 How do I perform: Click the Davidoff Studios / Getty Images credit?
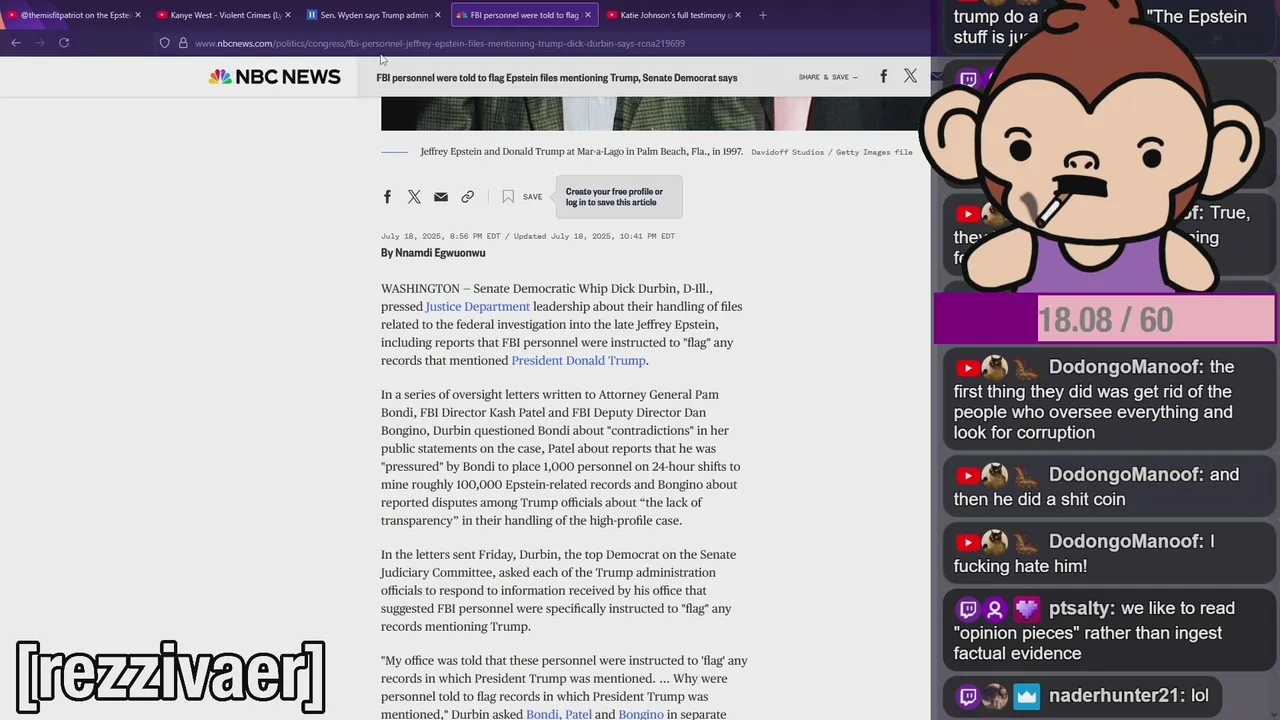point(832,152)
